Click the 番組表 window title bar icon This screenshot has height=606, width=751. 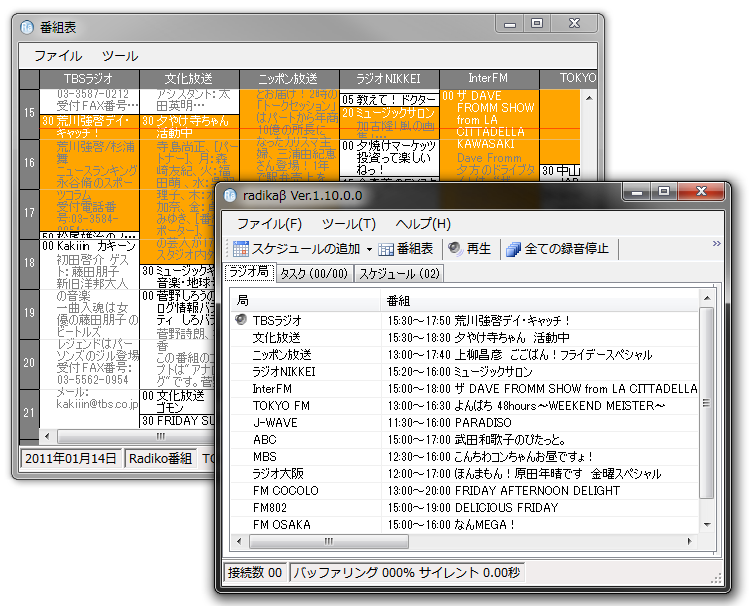(x=27, y=27)
